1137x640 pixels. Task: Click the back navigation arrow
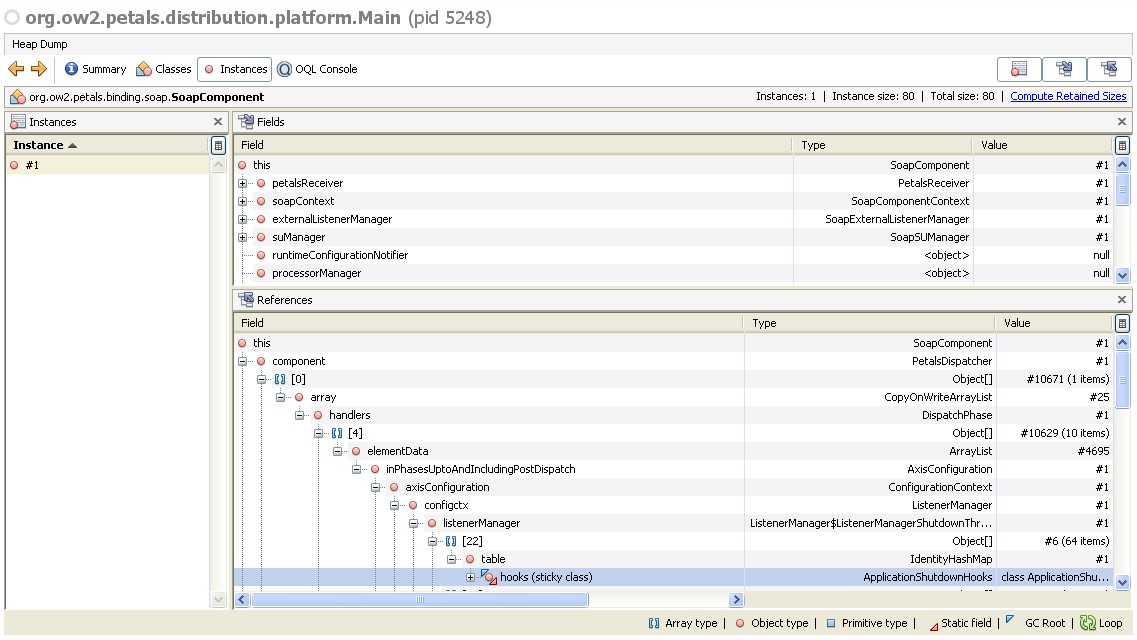point(16,69)
